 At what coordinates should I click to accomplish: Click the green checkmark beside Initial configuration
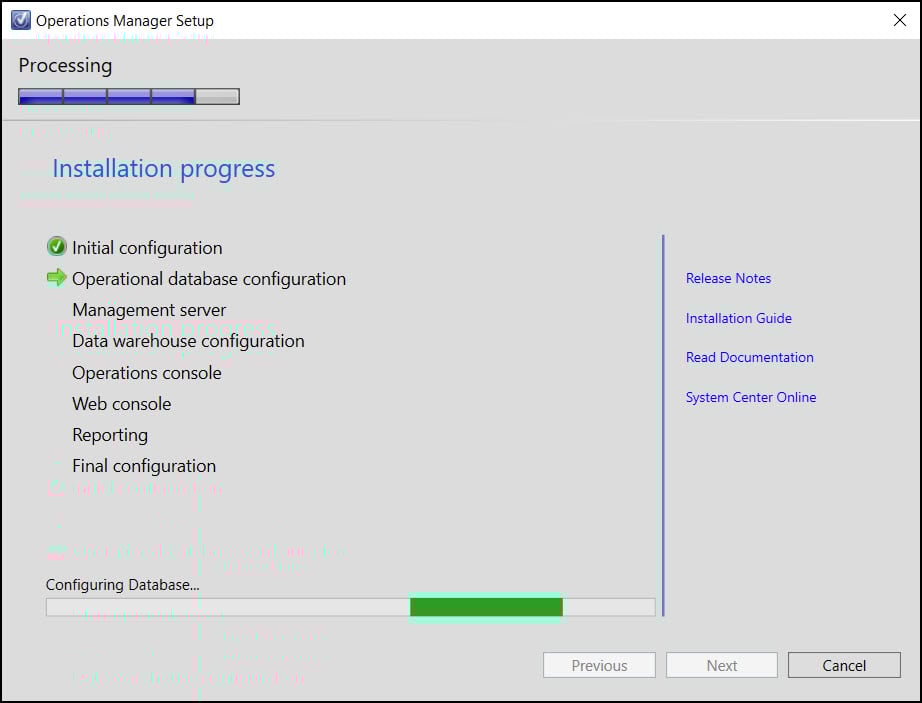pos(56,247)
